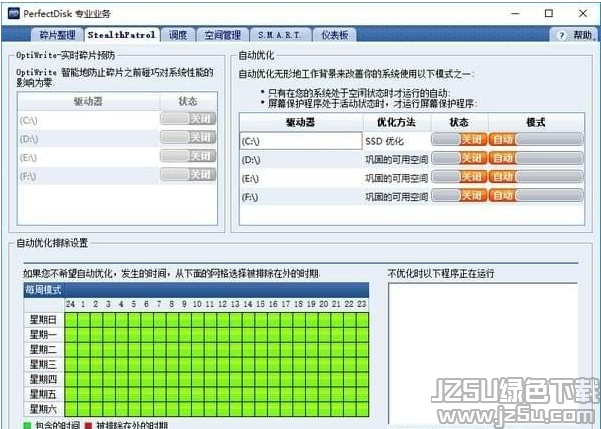Toggle auto-optimize status for drive C:\
The width and height of the screenshot is (601, 429).
tap(459, 139)
